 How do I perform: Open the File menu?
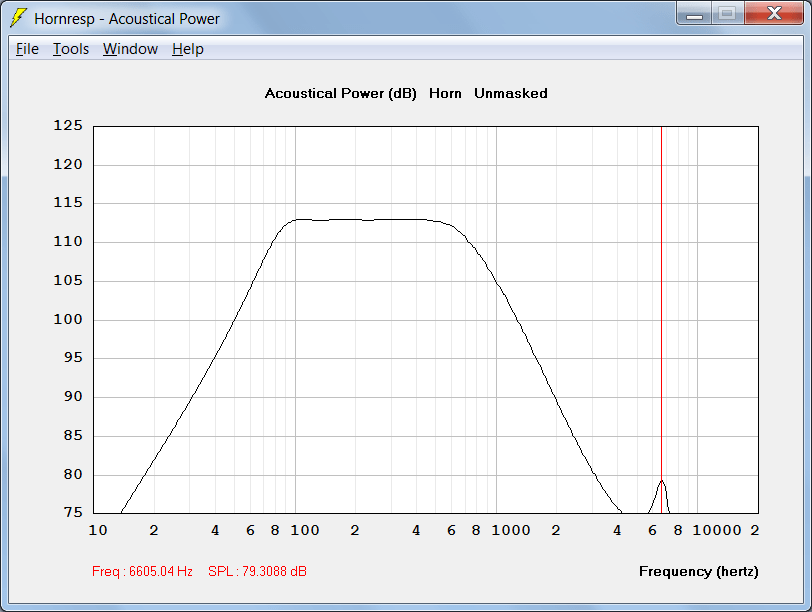[27, 49]
